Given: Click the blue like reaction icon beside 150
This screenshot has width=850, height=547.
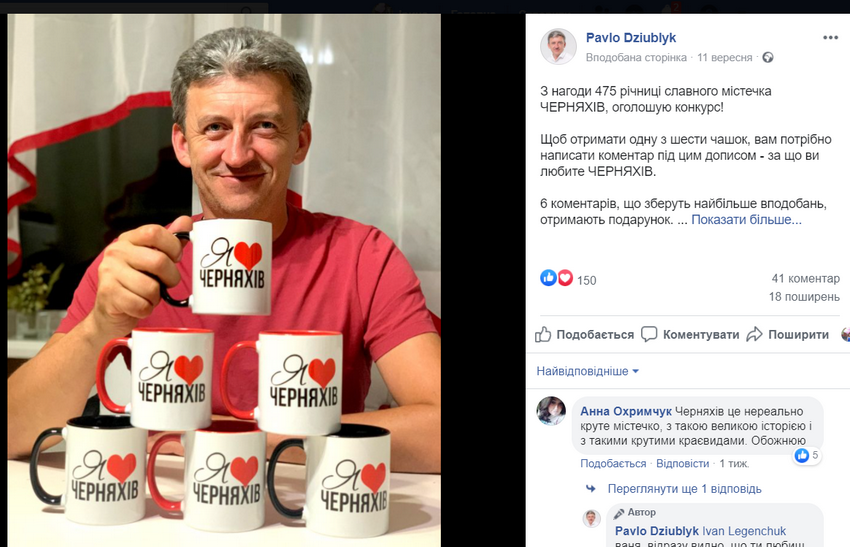Looking at the screenshot, I should point(548,278).
